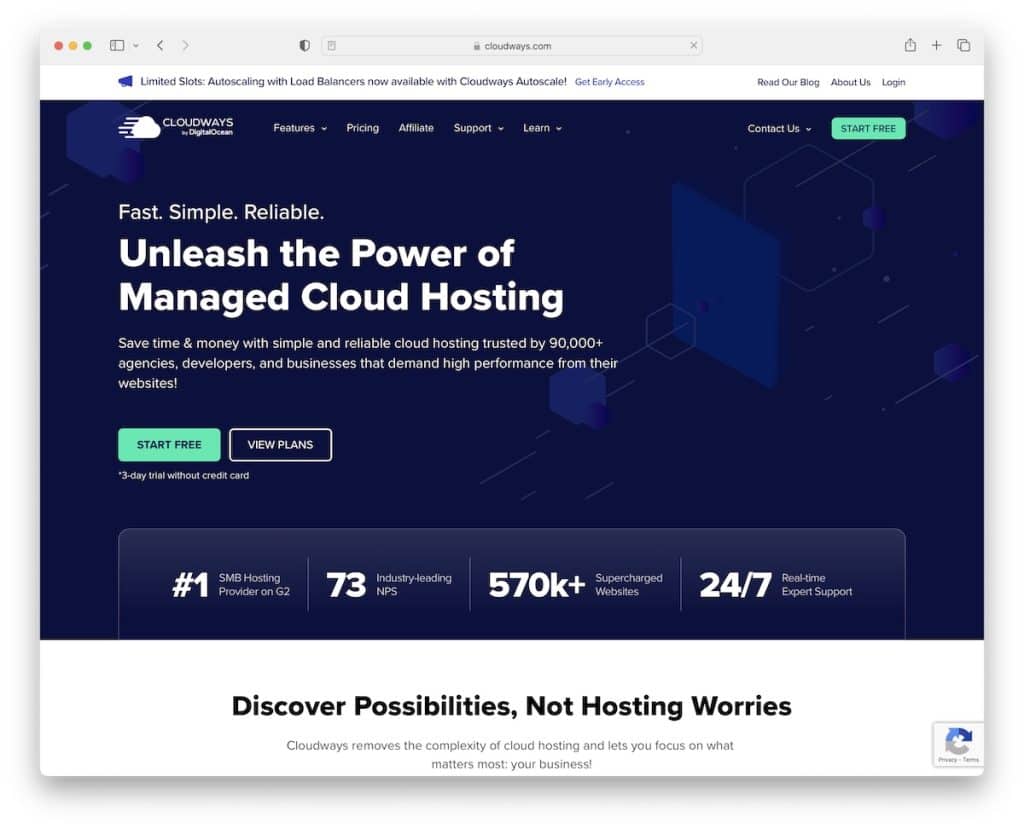Expand the Contact Us dropdown

[x=779, y=129]
